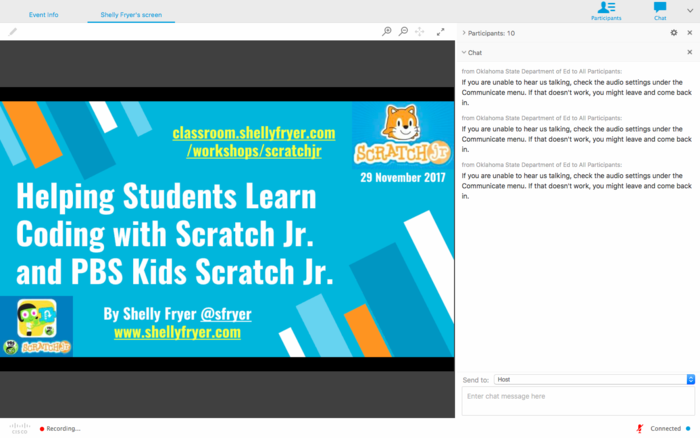
Task: Expand the Participants: 10 section
Action: [464, 33]
